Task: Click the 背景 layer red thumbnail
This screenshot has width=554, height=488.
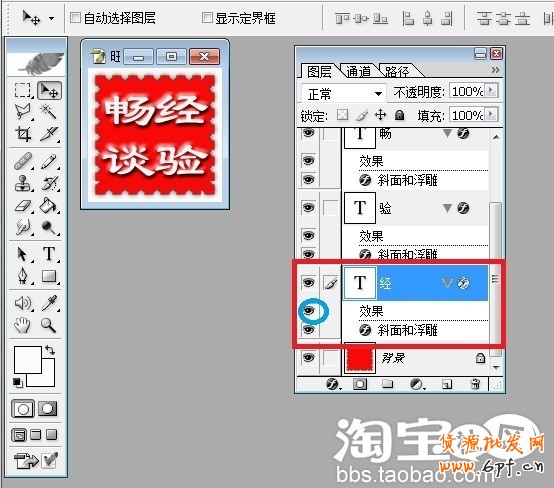Action: pos(360,358)
